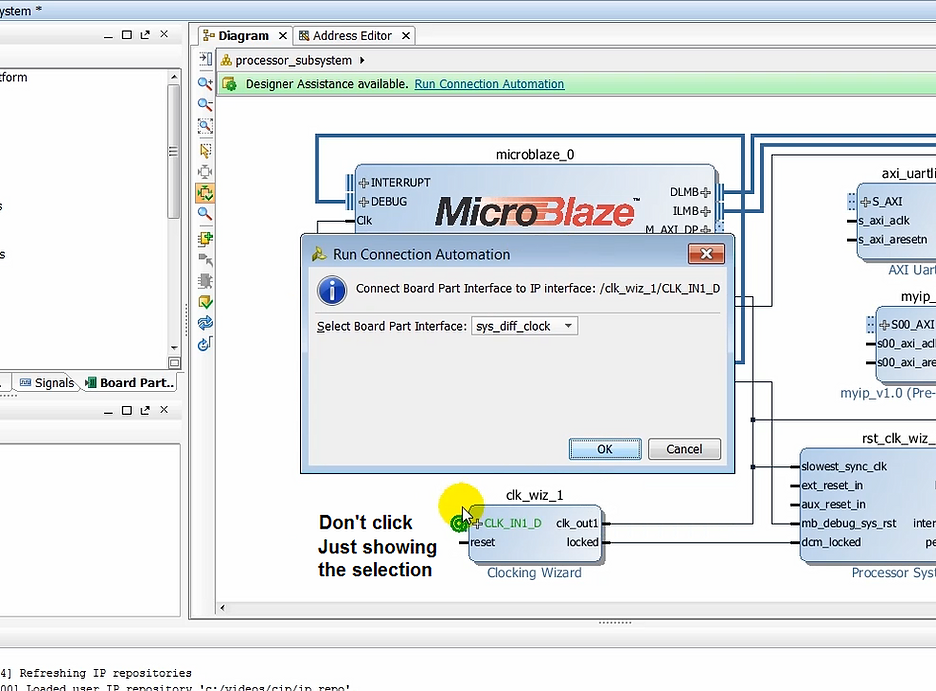The width and height of the screenshot is (936, 691).
Task: Expand the DEBUG port on microblaze_0
Action: coord(364,202)
